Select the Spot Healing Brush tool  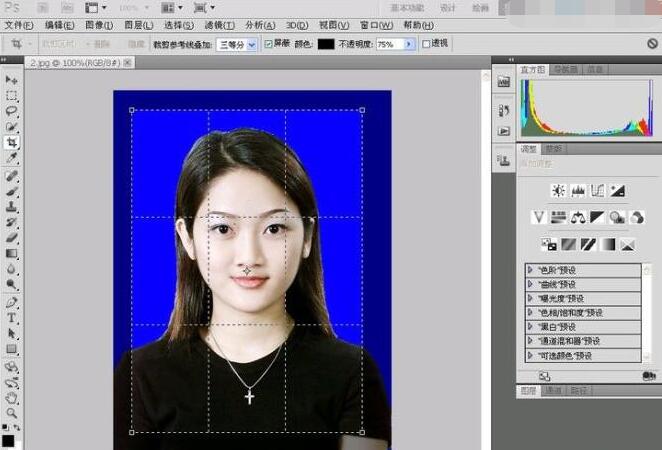point(11,176)
